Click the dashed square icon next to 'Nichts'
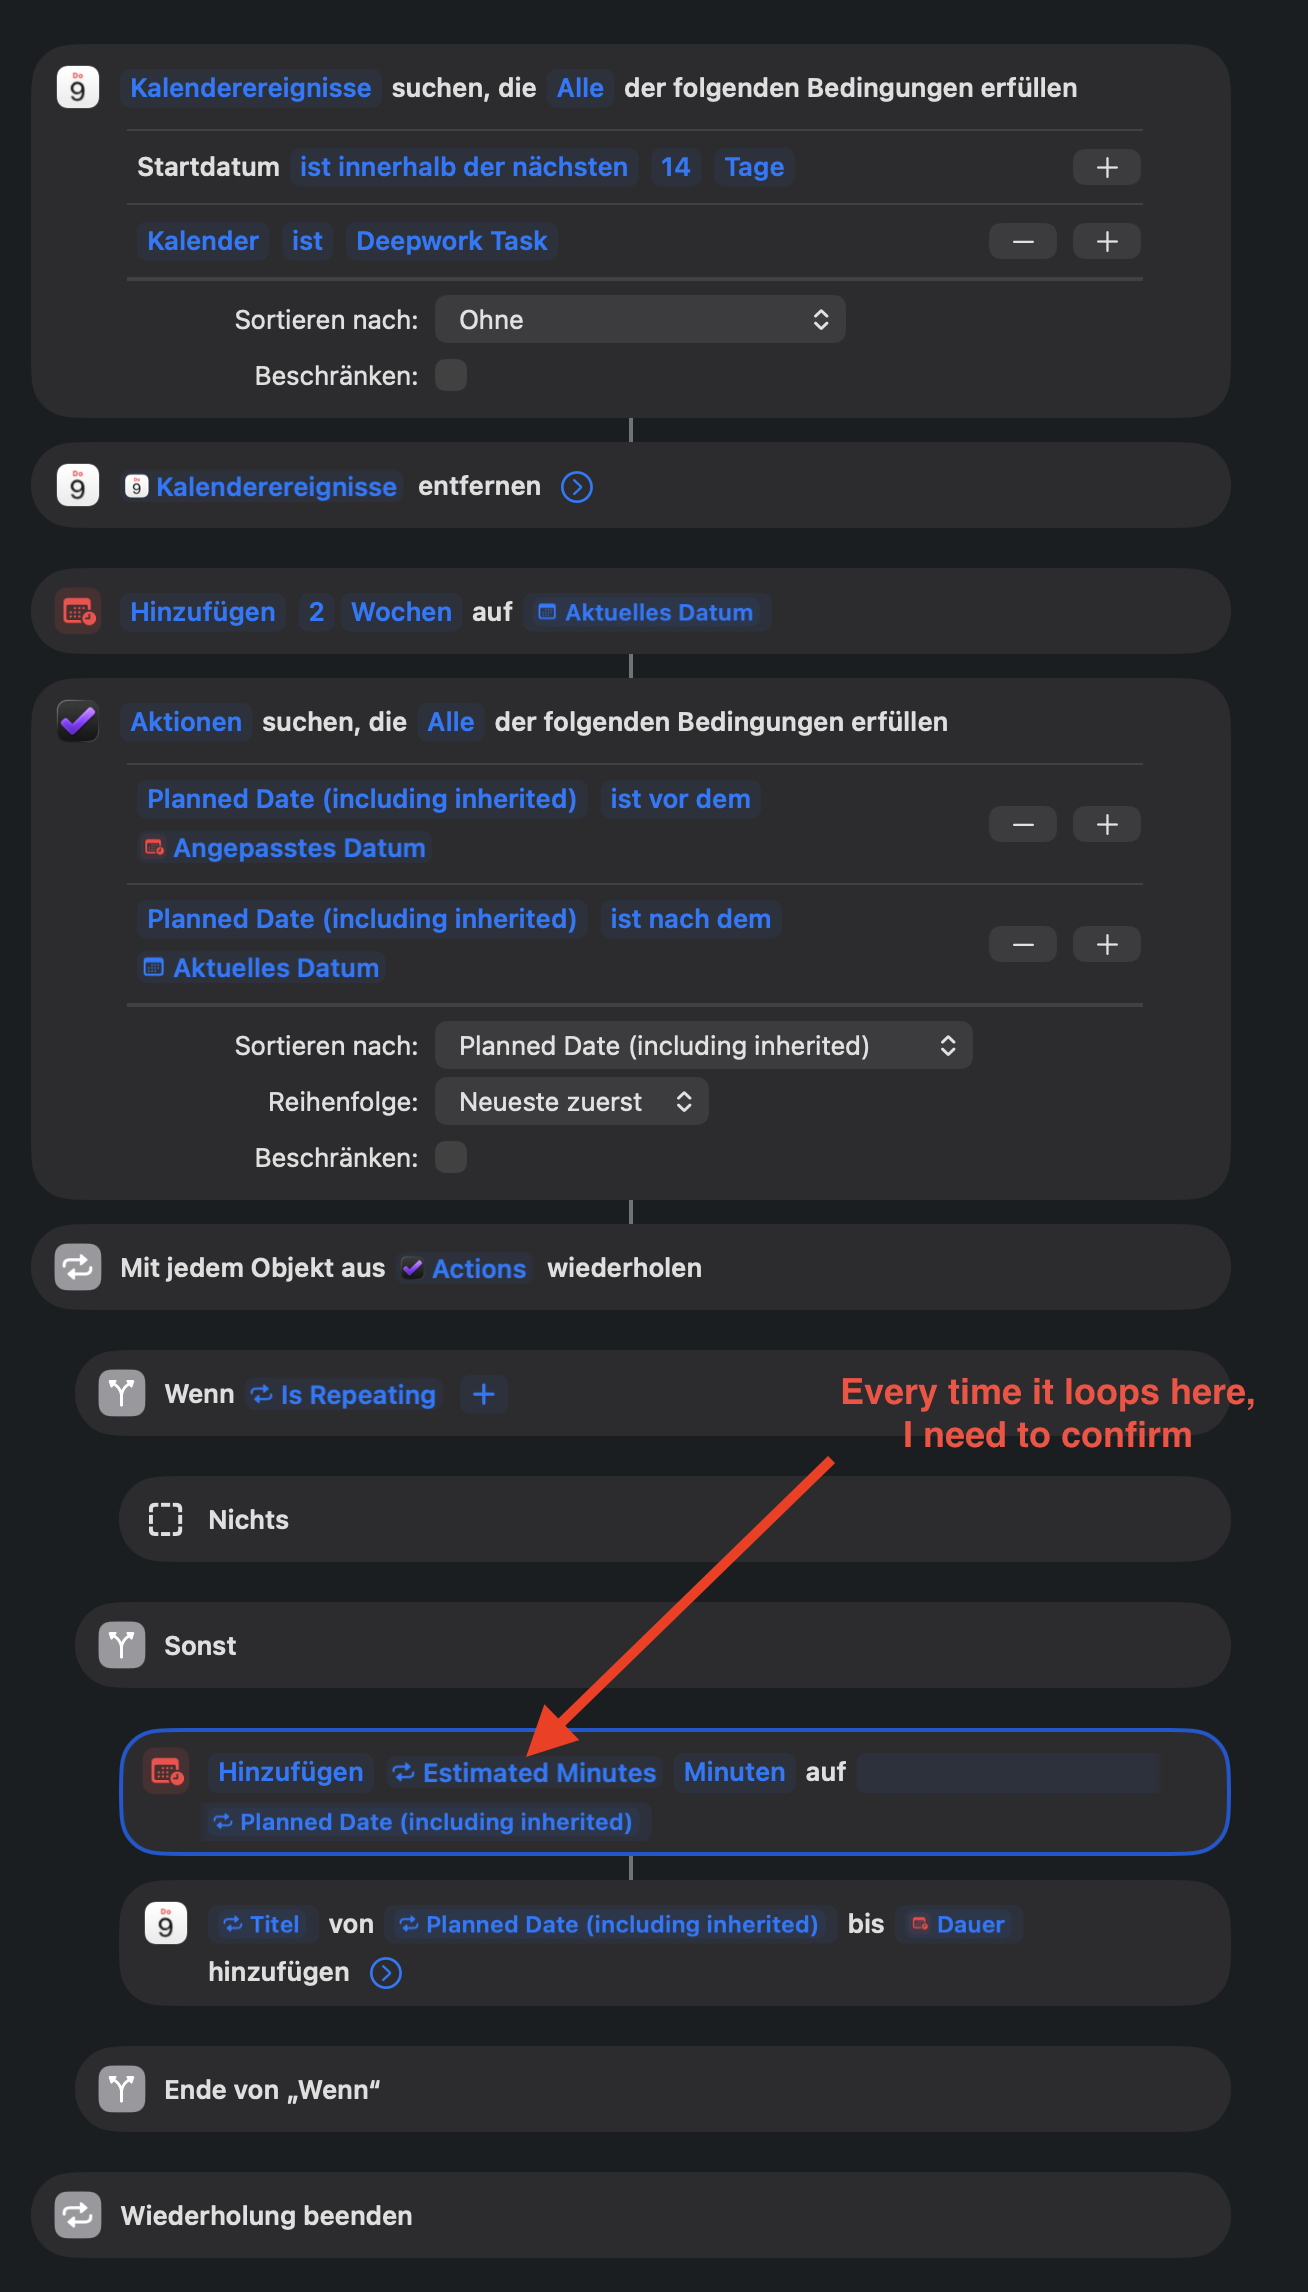This screenshot has width=1308, height=2292. coord(166,1519)
